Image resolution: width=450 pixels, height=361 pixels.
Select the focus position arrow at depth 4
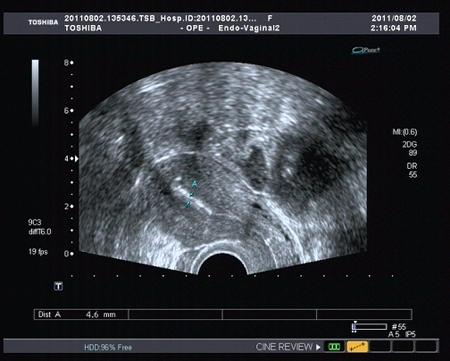[76, 159]
